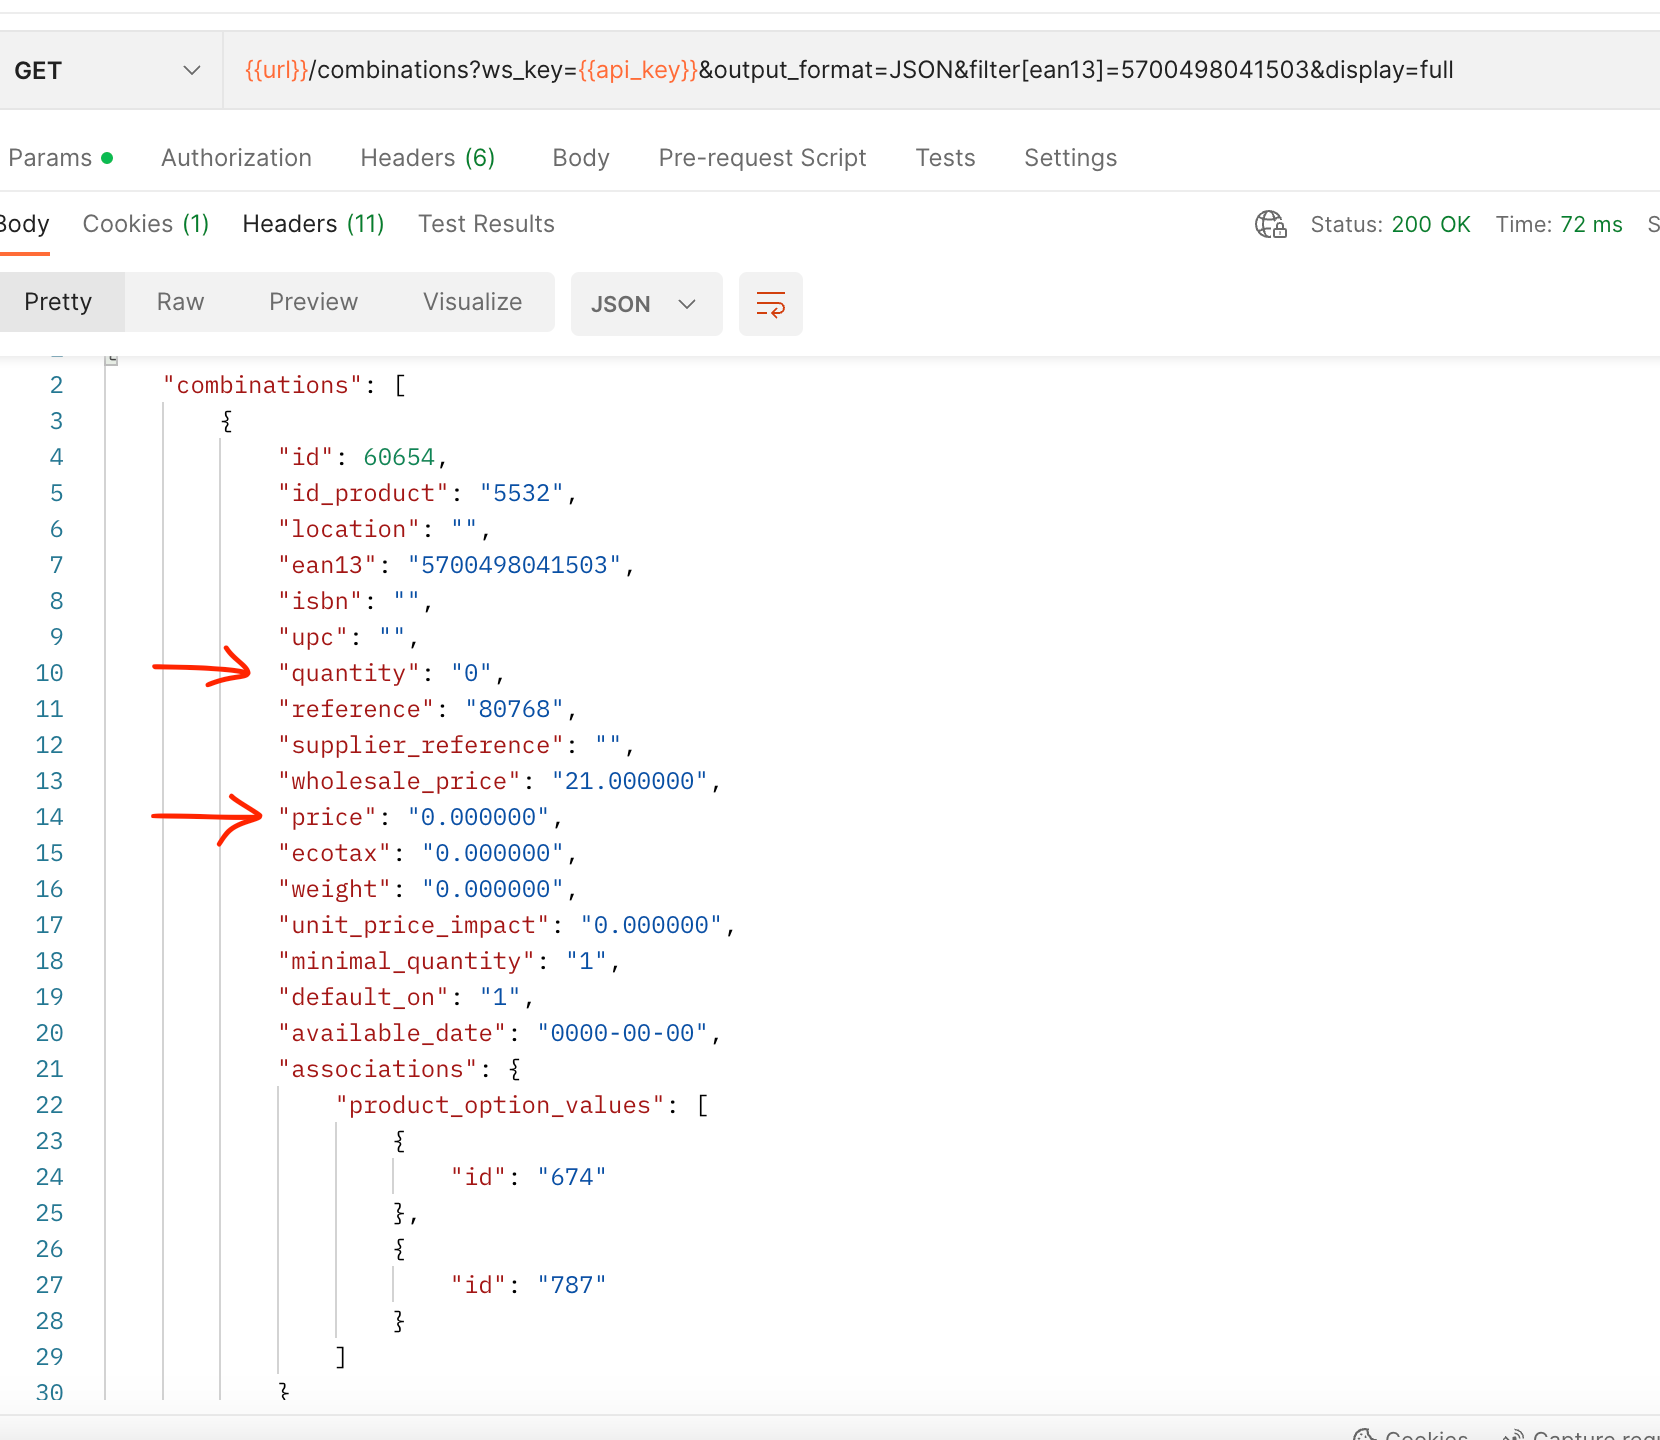View the response Cookies (1) tab
Image resolution: width=1660 pixels, height=1440 pixels.
[145, 224]
